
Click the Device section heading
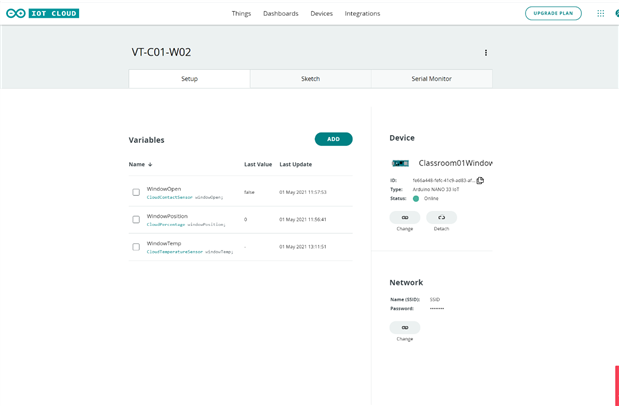click(402, 138)
